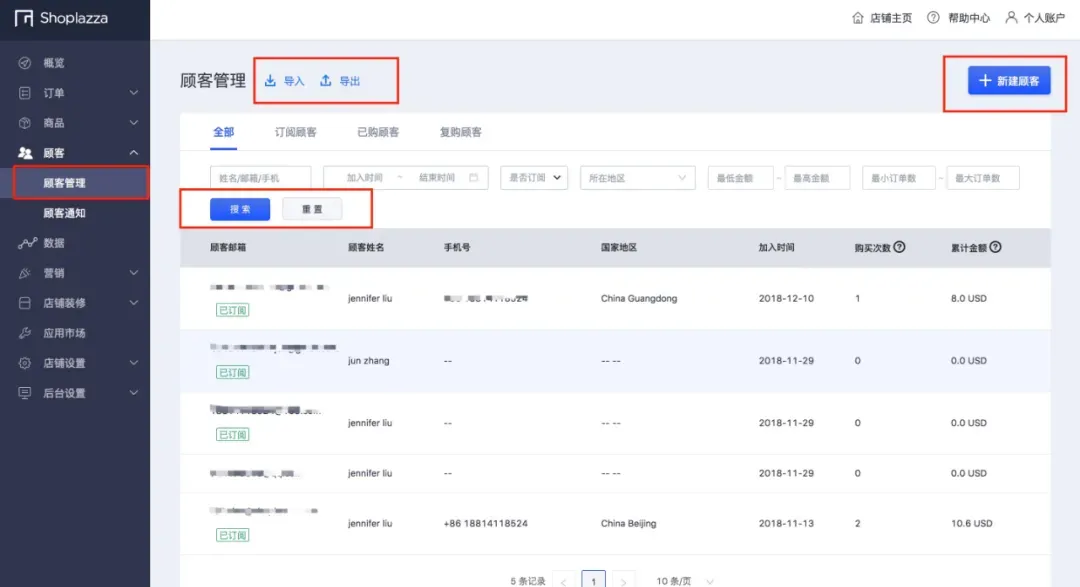Click help icon beside 购买次数 column

tap(900, 247)
